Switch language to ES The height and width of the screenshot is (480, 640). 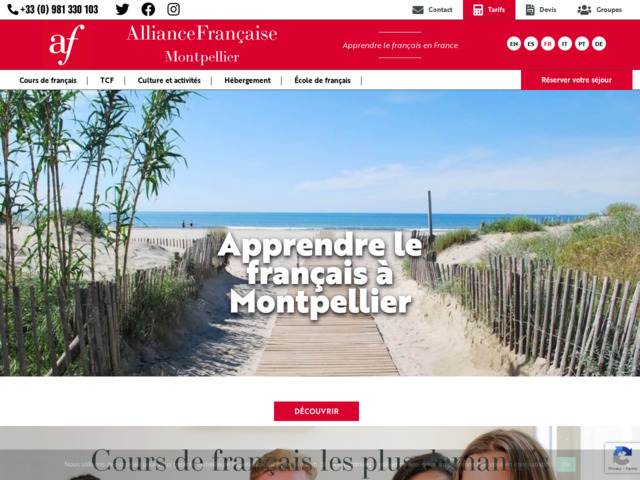531,44
